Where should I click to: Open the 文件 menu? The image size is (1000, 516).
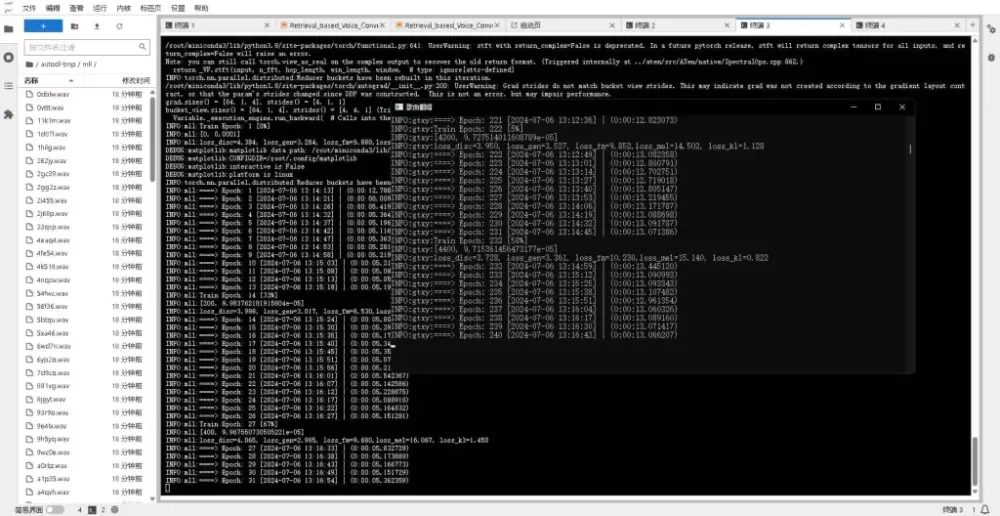29,8
